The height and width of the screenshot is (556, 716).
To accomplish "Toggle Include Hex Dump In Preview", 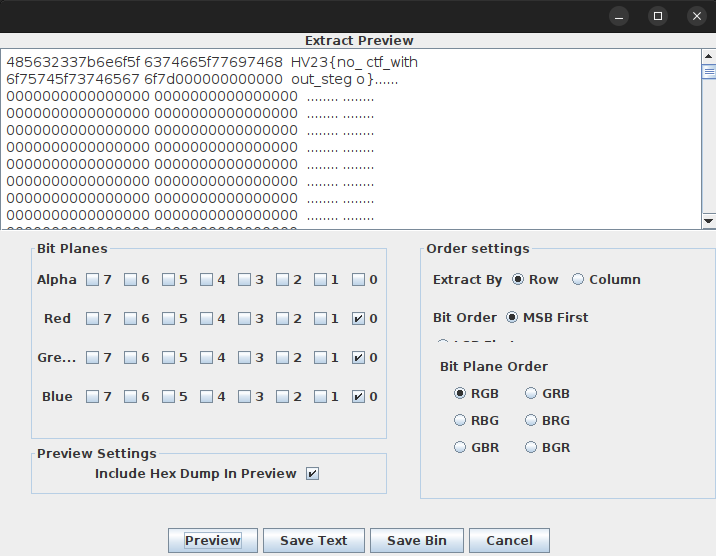I will 312,473.
